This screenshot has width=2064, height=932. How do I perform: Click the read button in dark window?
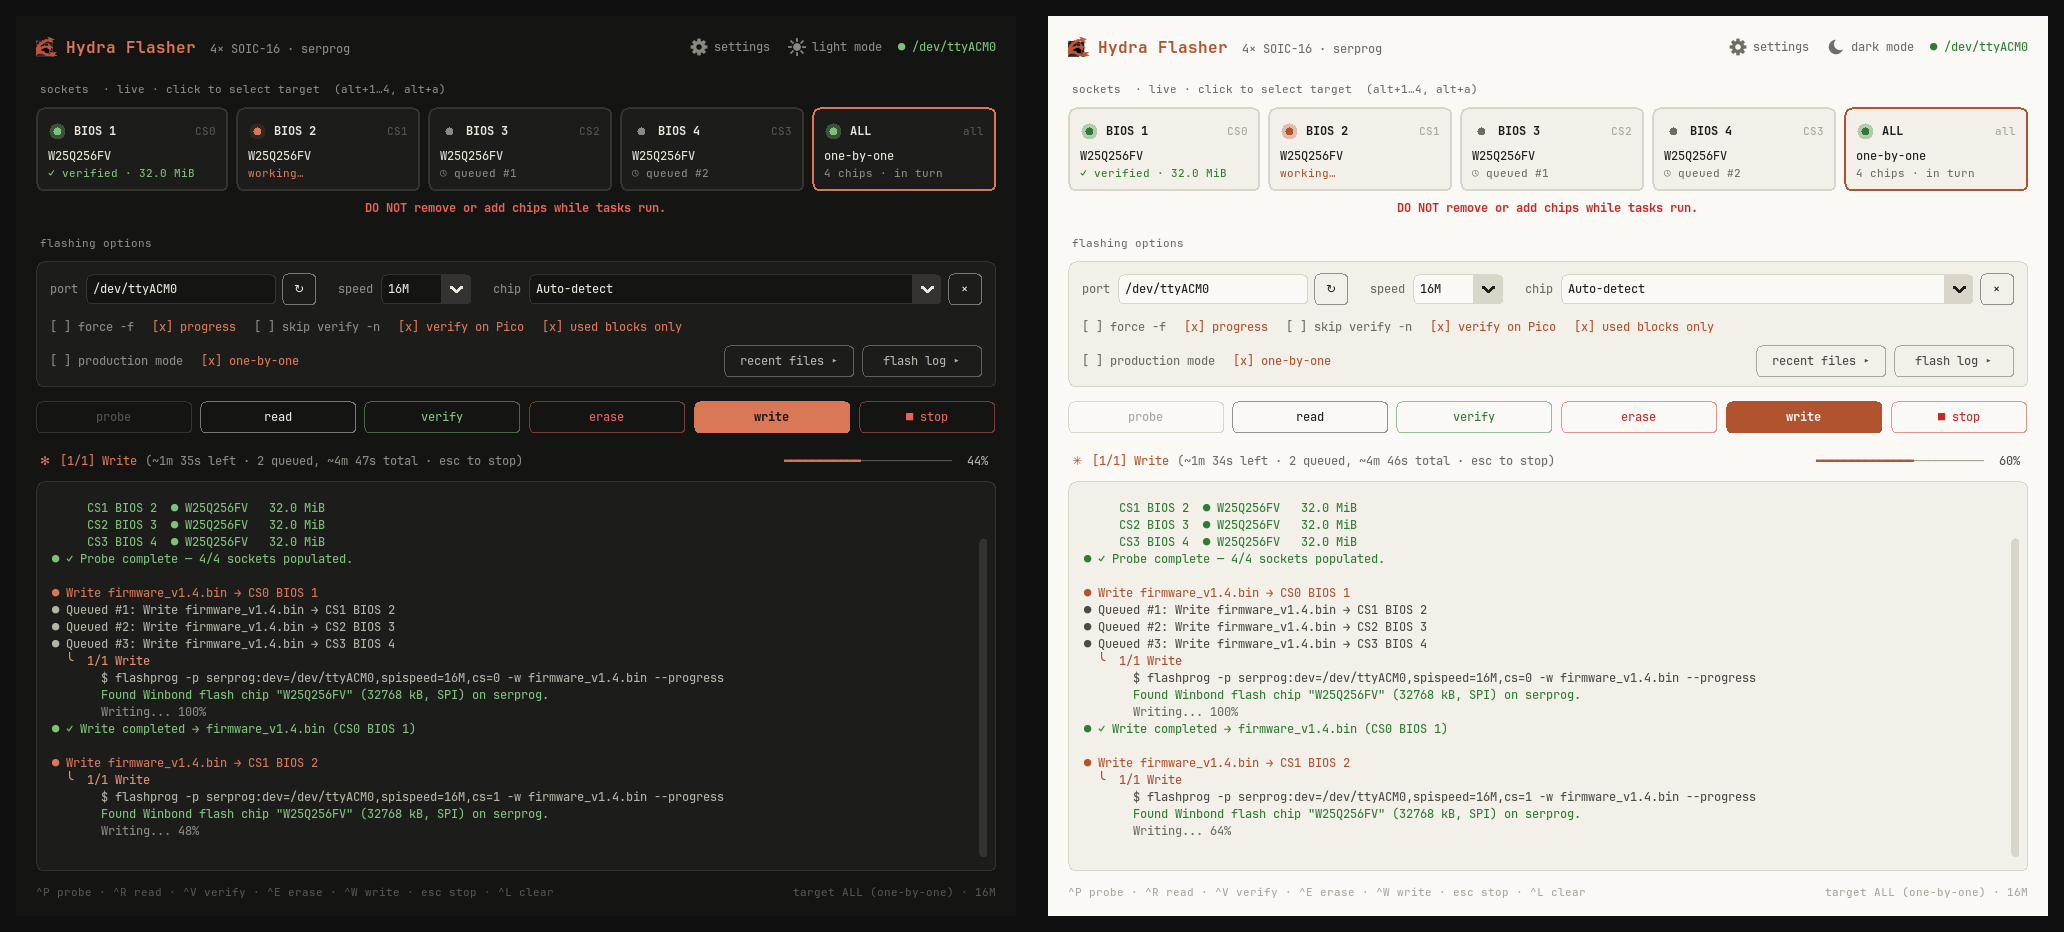coord(278,417)
